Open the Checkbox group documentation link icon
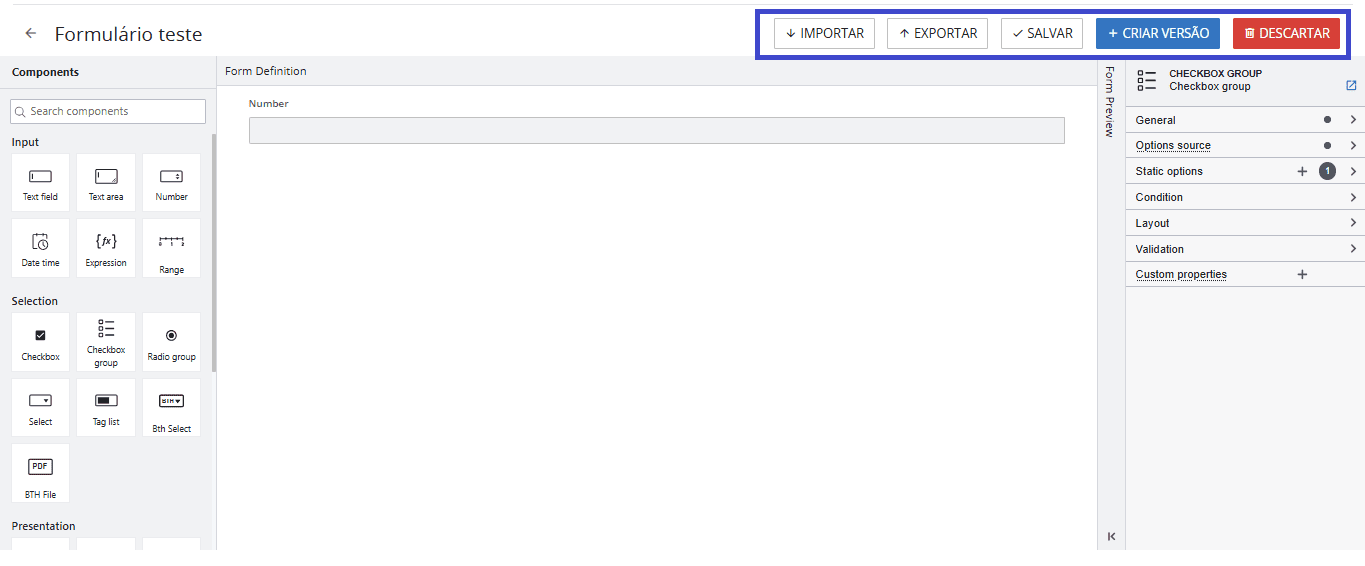Image resolution: width=1365 pixels, height=566 pixels. (x=1351, y=86)
